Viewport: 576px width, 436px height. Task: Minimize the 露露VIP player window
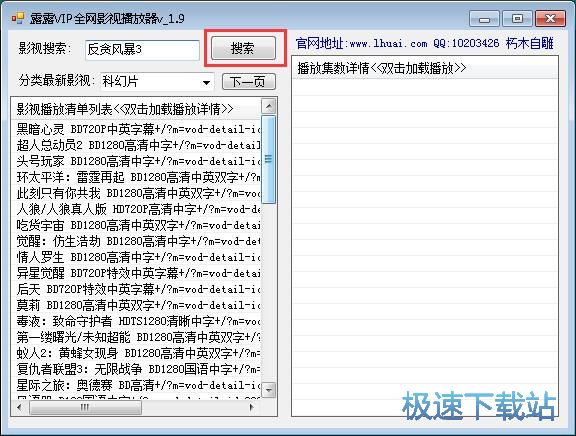pyautogui.click(x=484, y=18)
